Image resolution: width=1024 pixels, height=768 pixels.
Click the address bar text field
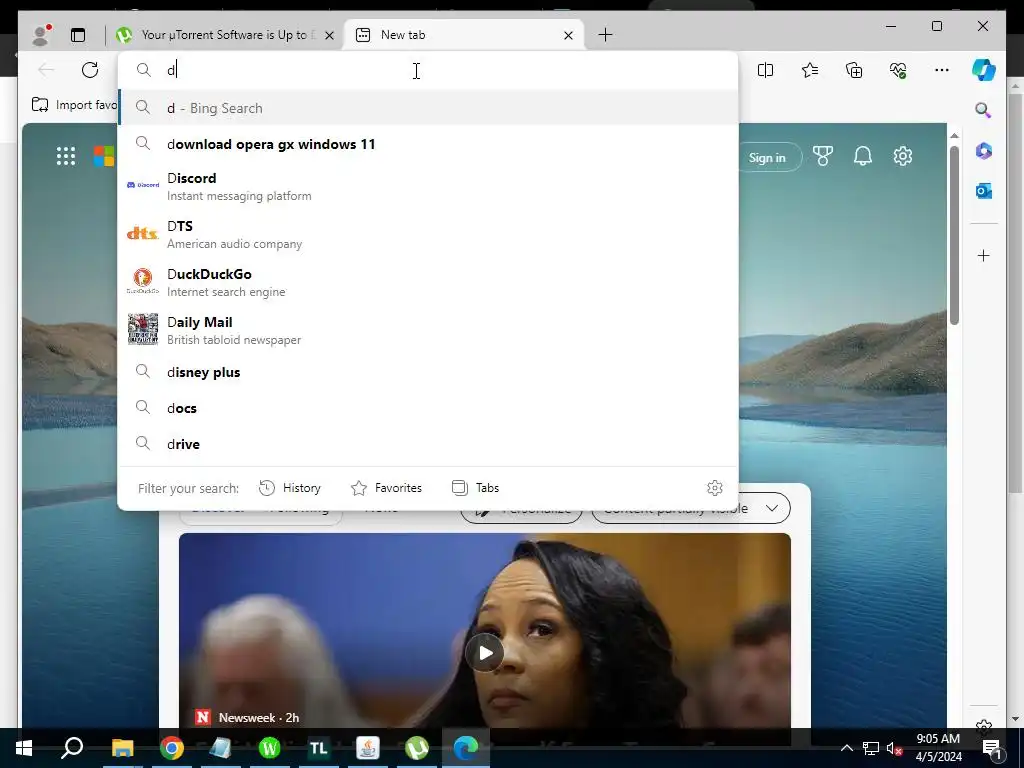tap(428, 70)
